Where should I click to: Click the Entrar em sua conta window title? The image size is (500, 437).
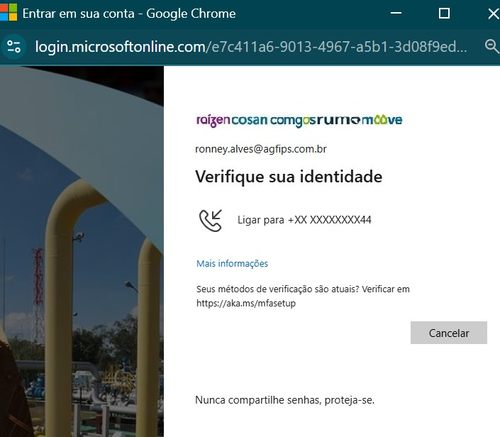[129, 14]
